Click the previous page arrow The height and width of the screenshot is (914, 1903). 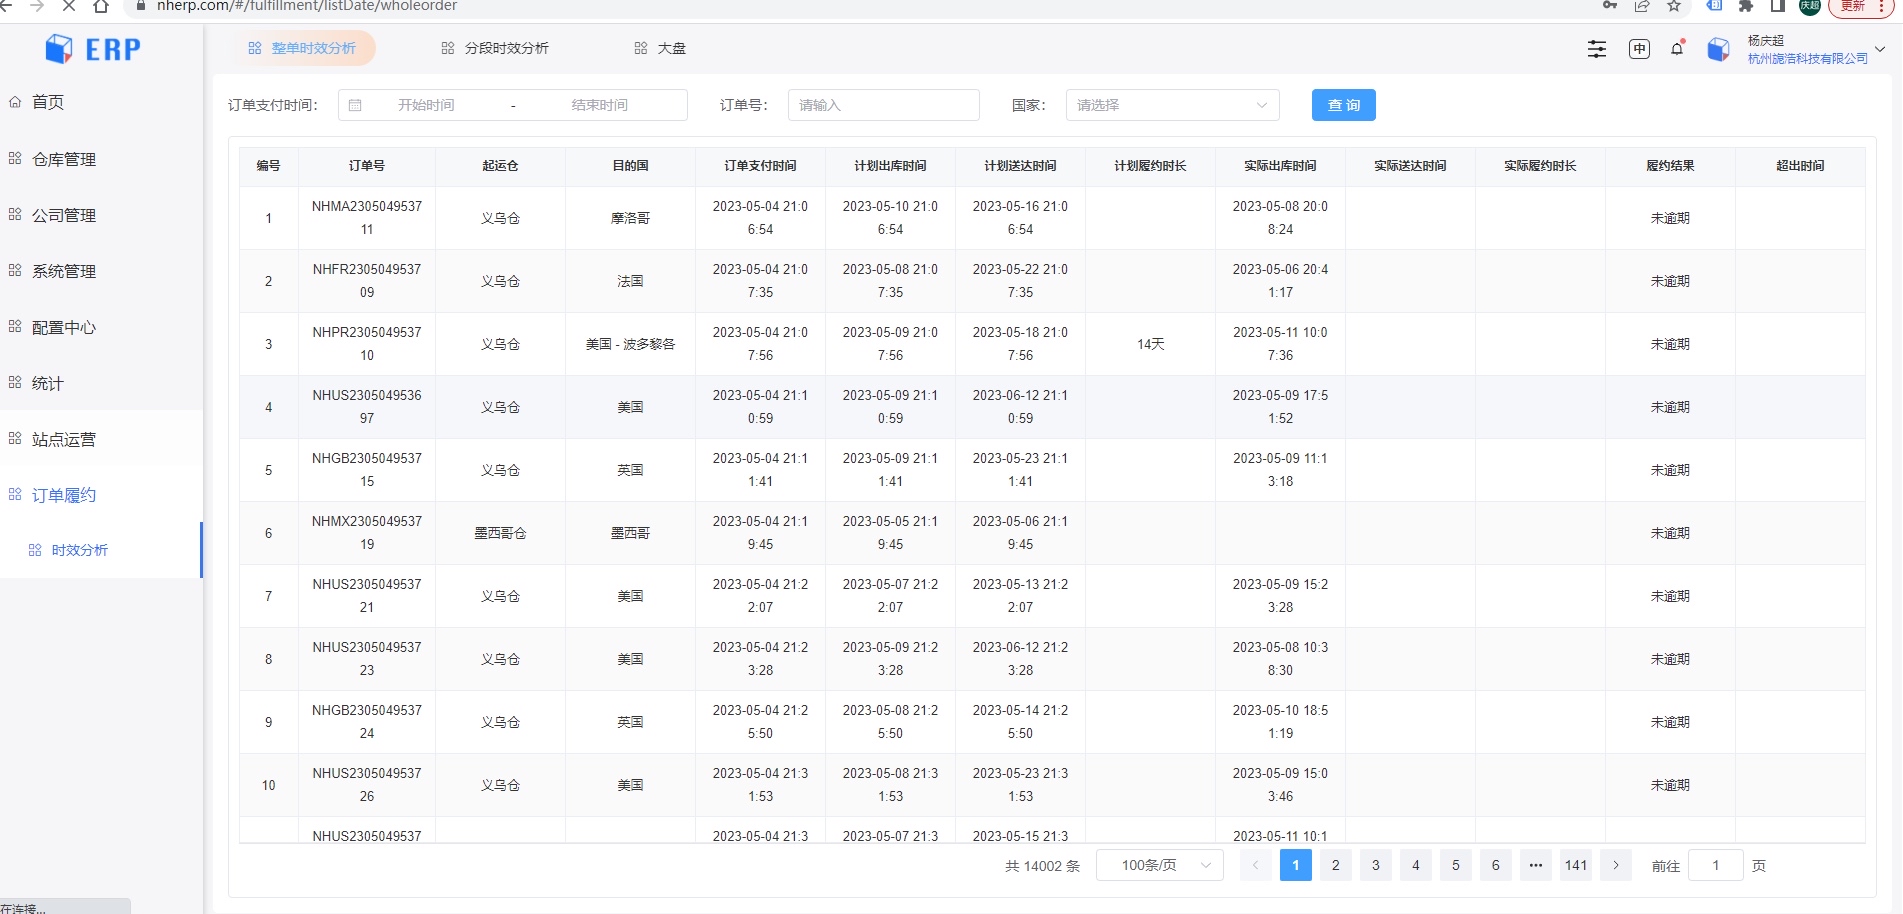tap(1256, 865)
